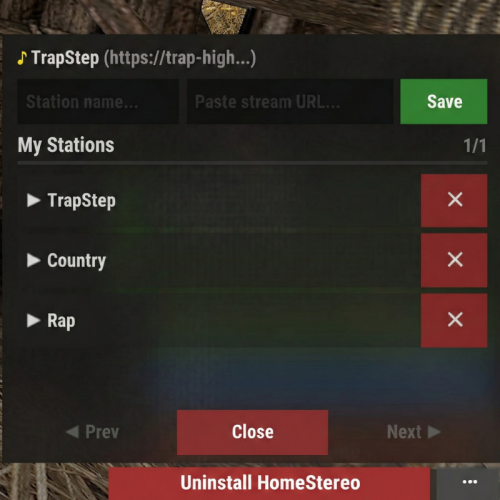The width and height of the screenshot is (500, 500).
Task: Focus the Paste stream URL field
Action: point(290,102)
